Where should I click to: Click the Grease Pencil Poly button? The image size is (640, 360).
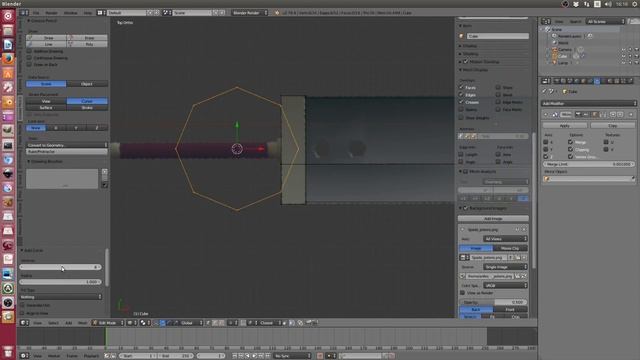pos(87,44)
